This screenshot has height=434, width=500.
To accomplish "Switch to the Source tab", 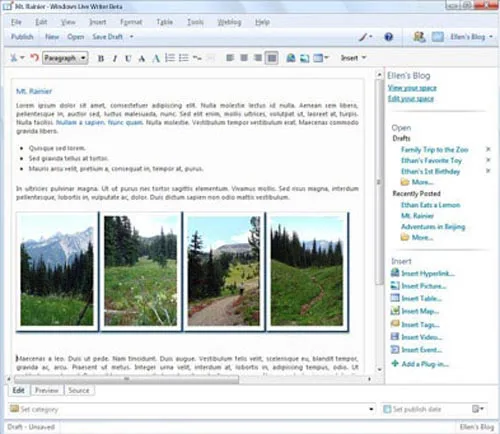I will (79, 390).
